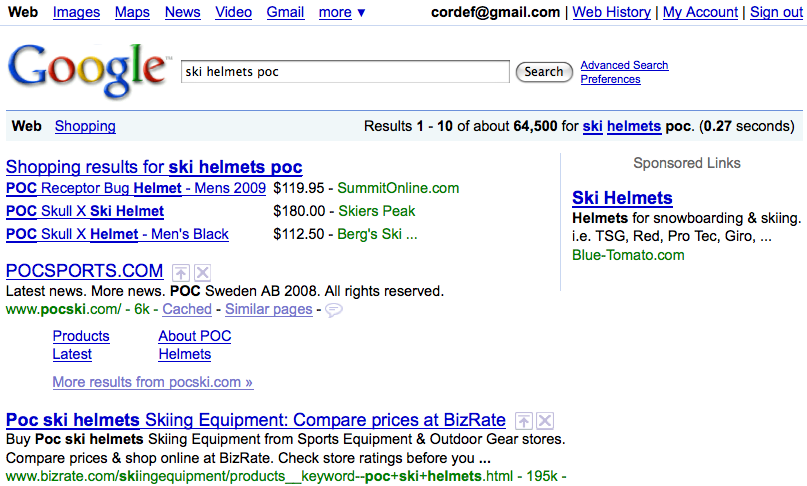Click the Google logo

click(x=88, y=70)
